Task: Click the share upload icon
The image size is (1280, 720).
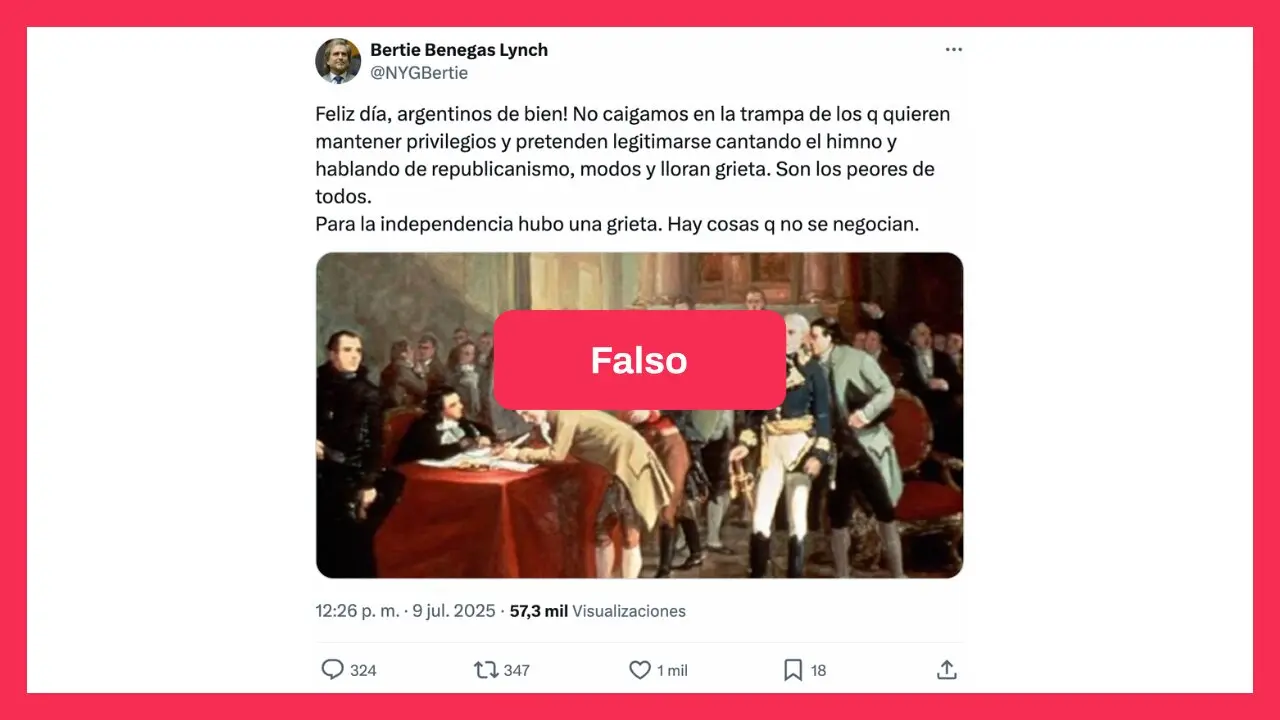Action: [947, 670]
